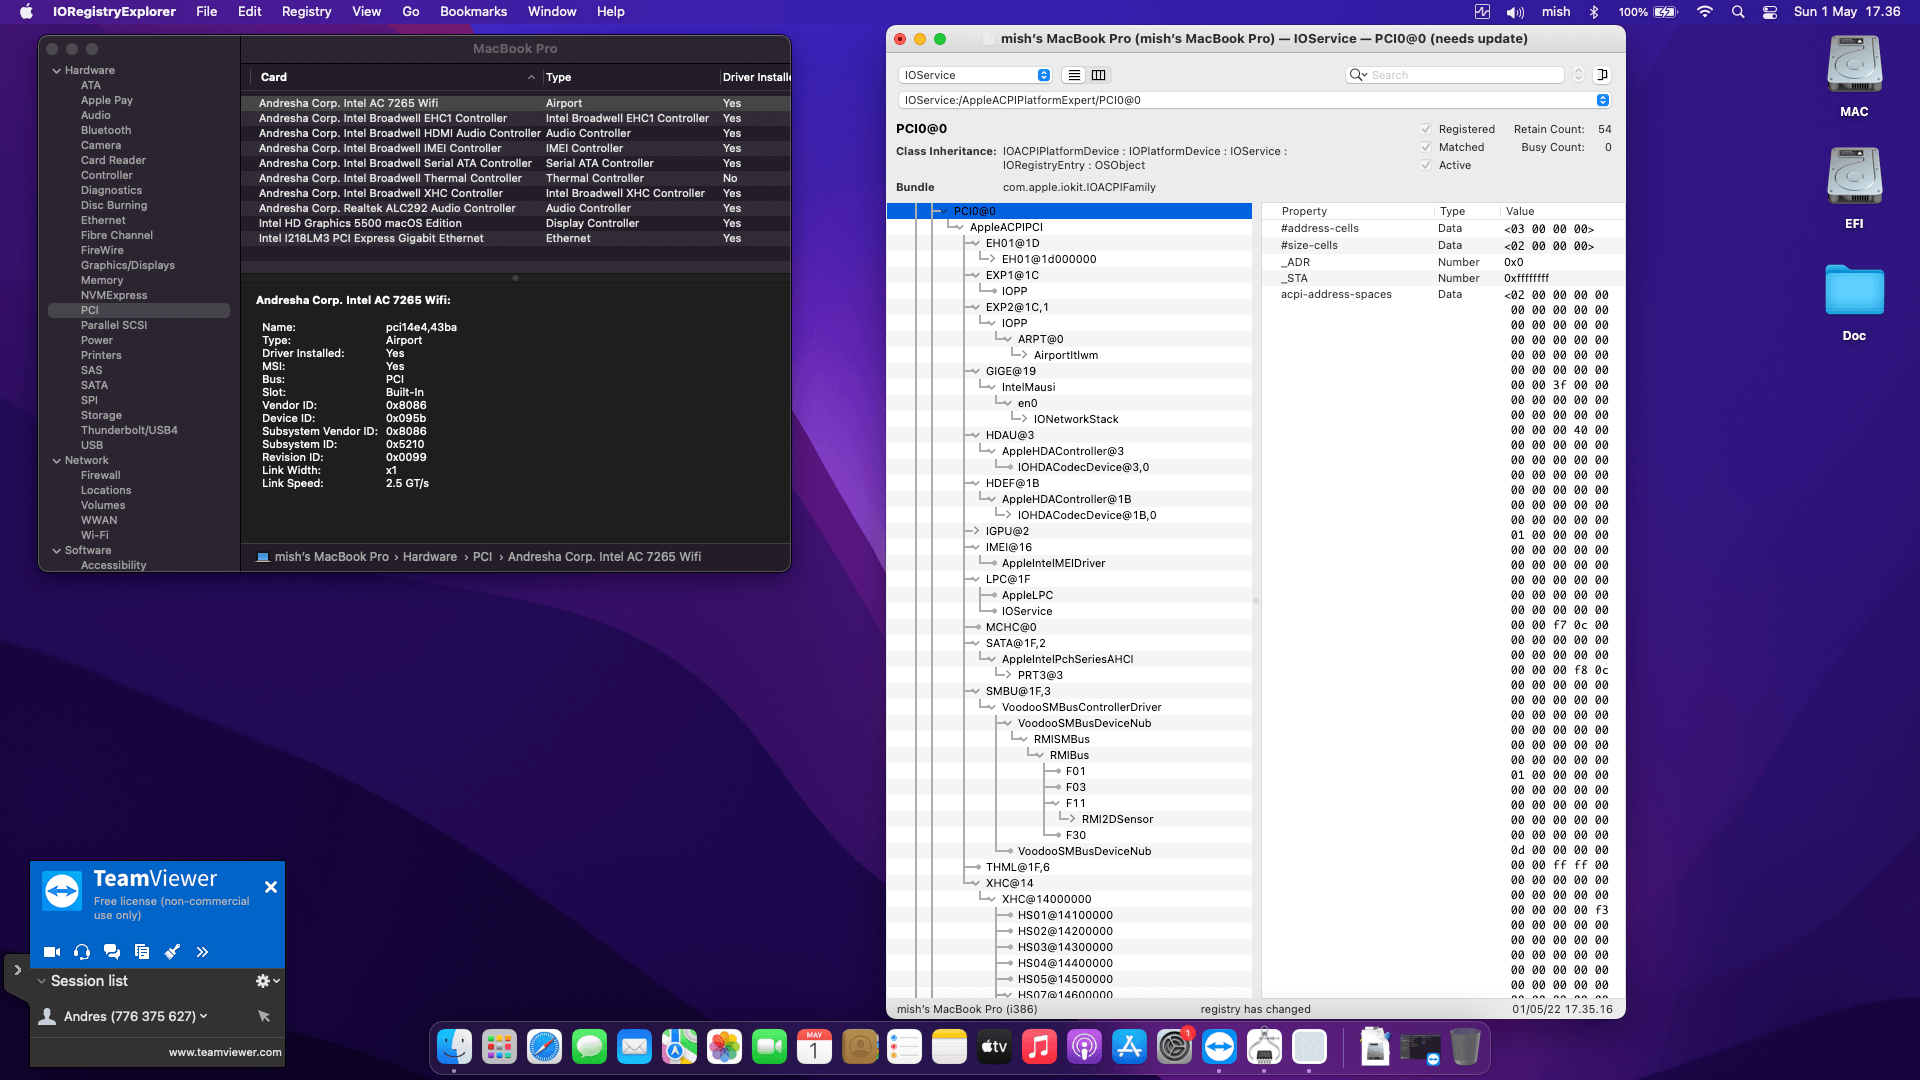
Task: Click the Spotlight search icon in menu bar
Action: [1738, 12]
